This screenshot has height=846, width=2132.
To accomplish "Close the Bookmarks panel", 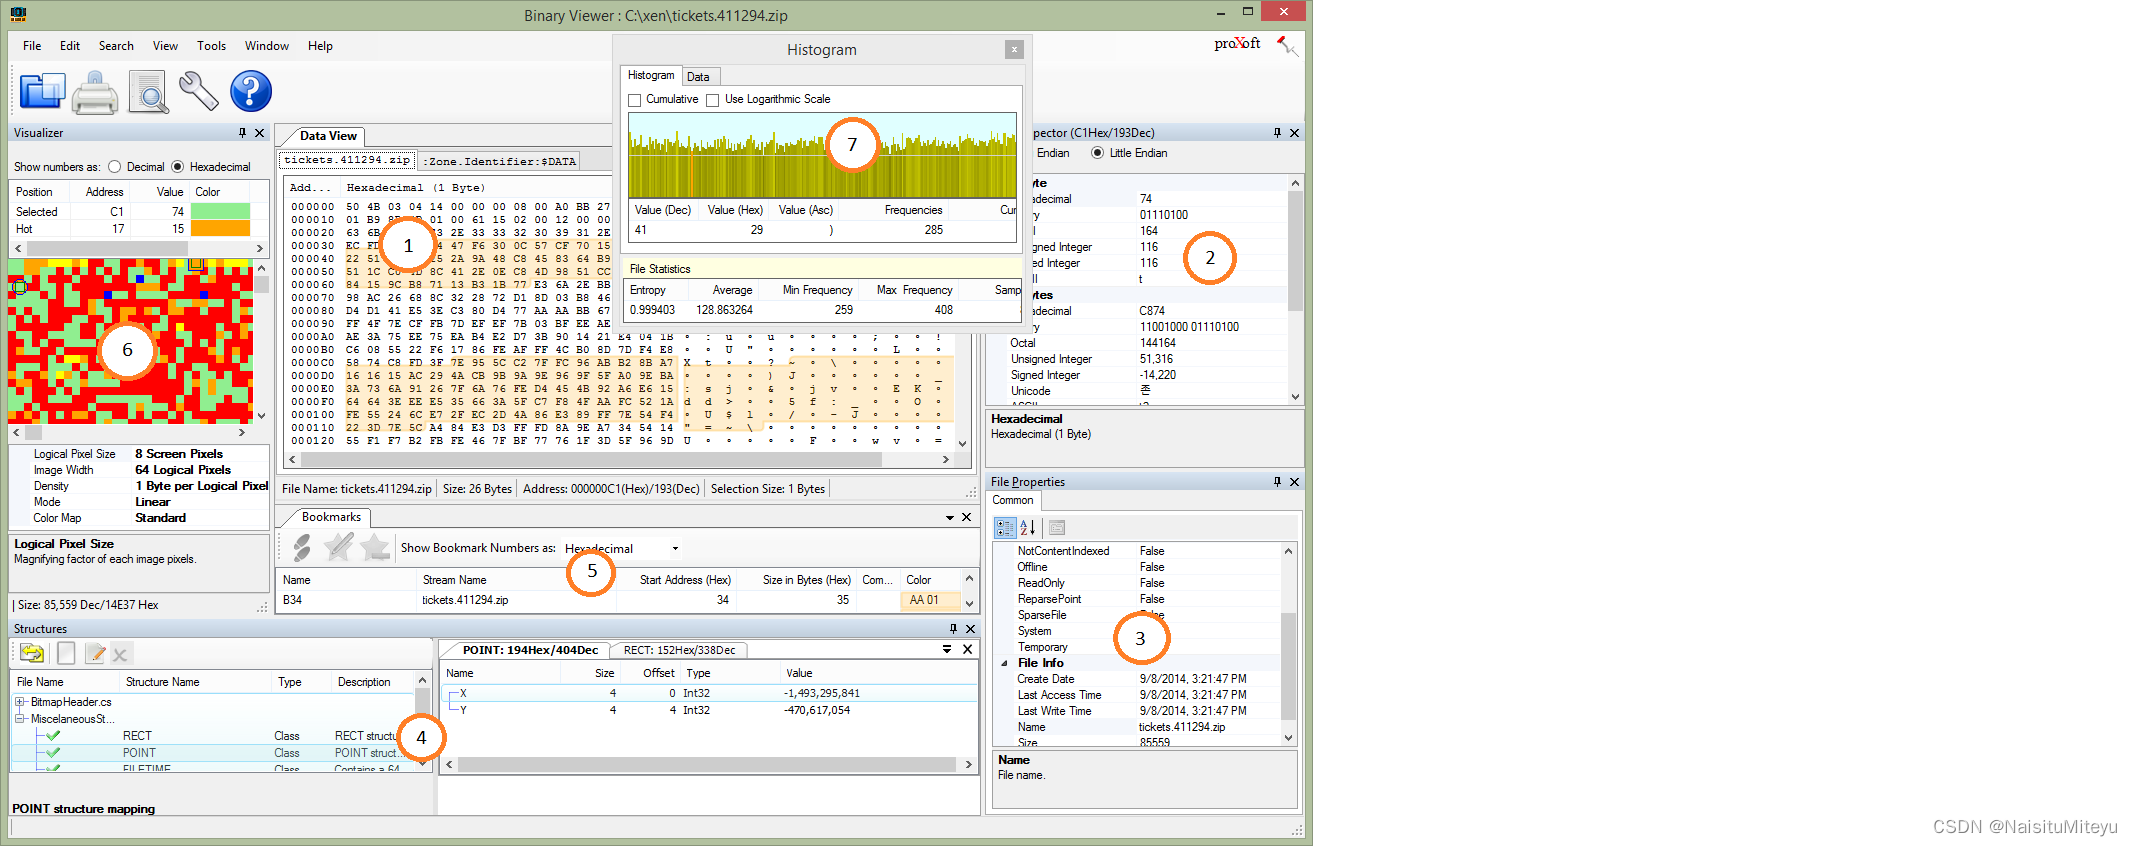I will (x=967, y=517).
